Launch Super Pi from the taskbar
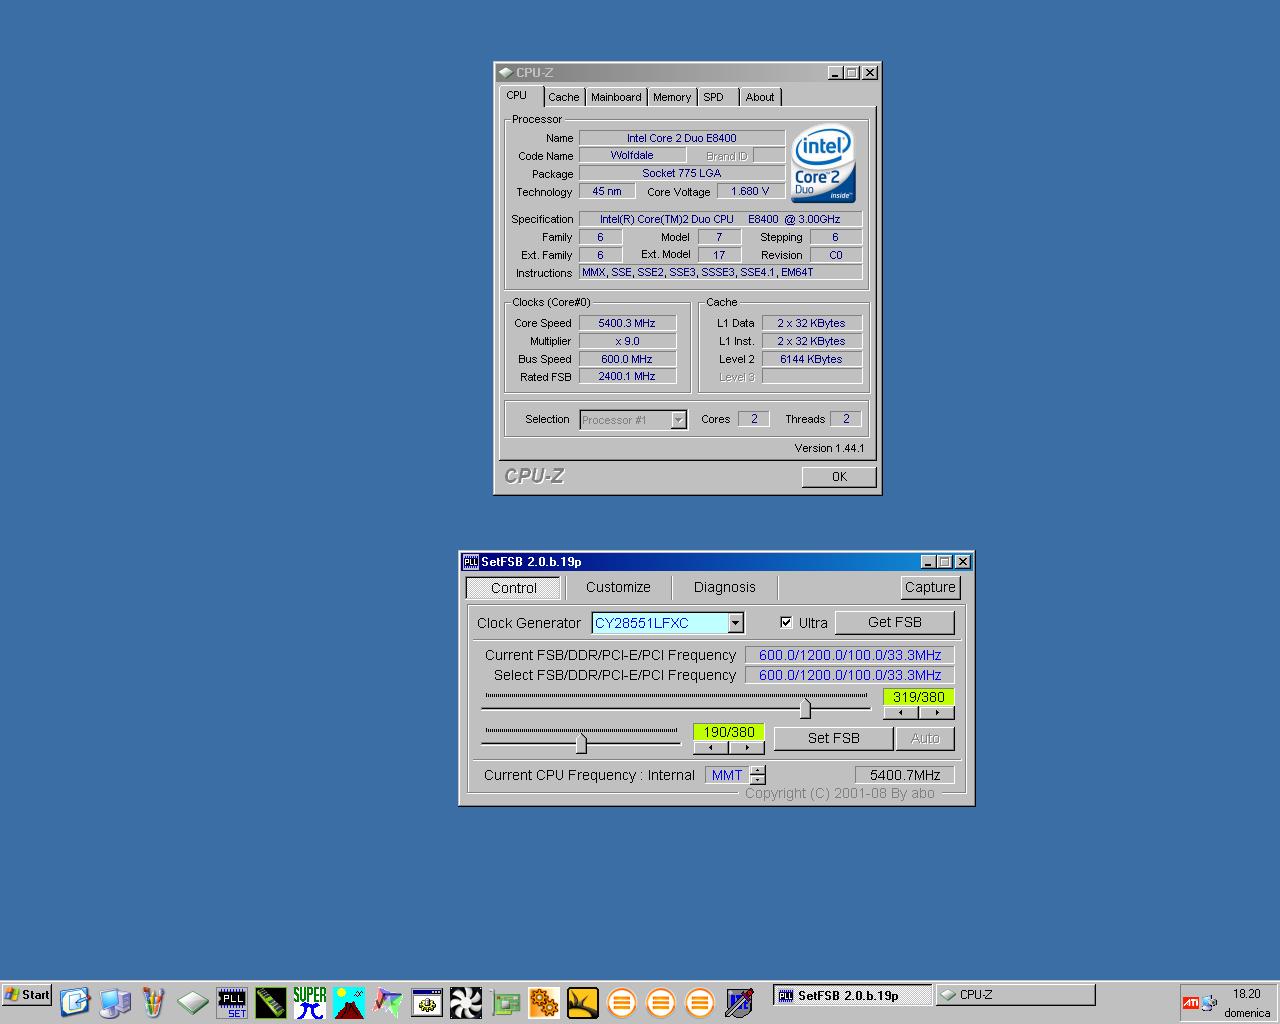The image size is (1280, 1024). 310,1002
